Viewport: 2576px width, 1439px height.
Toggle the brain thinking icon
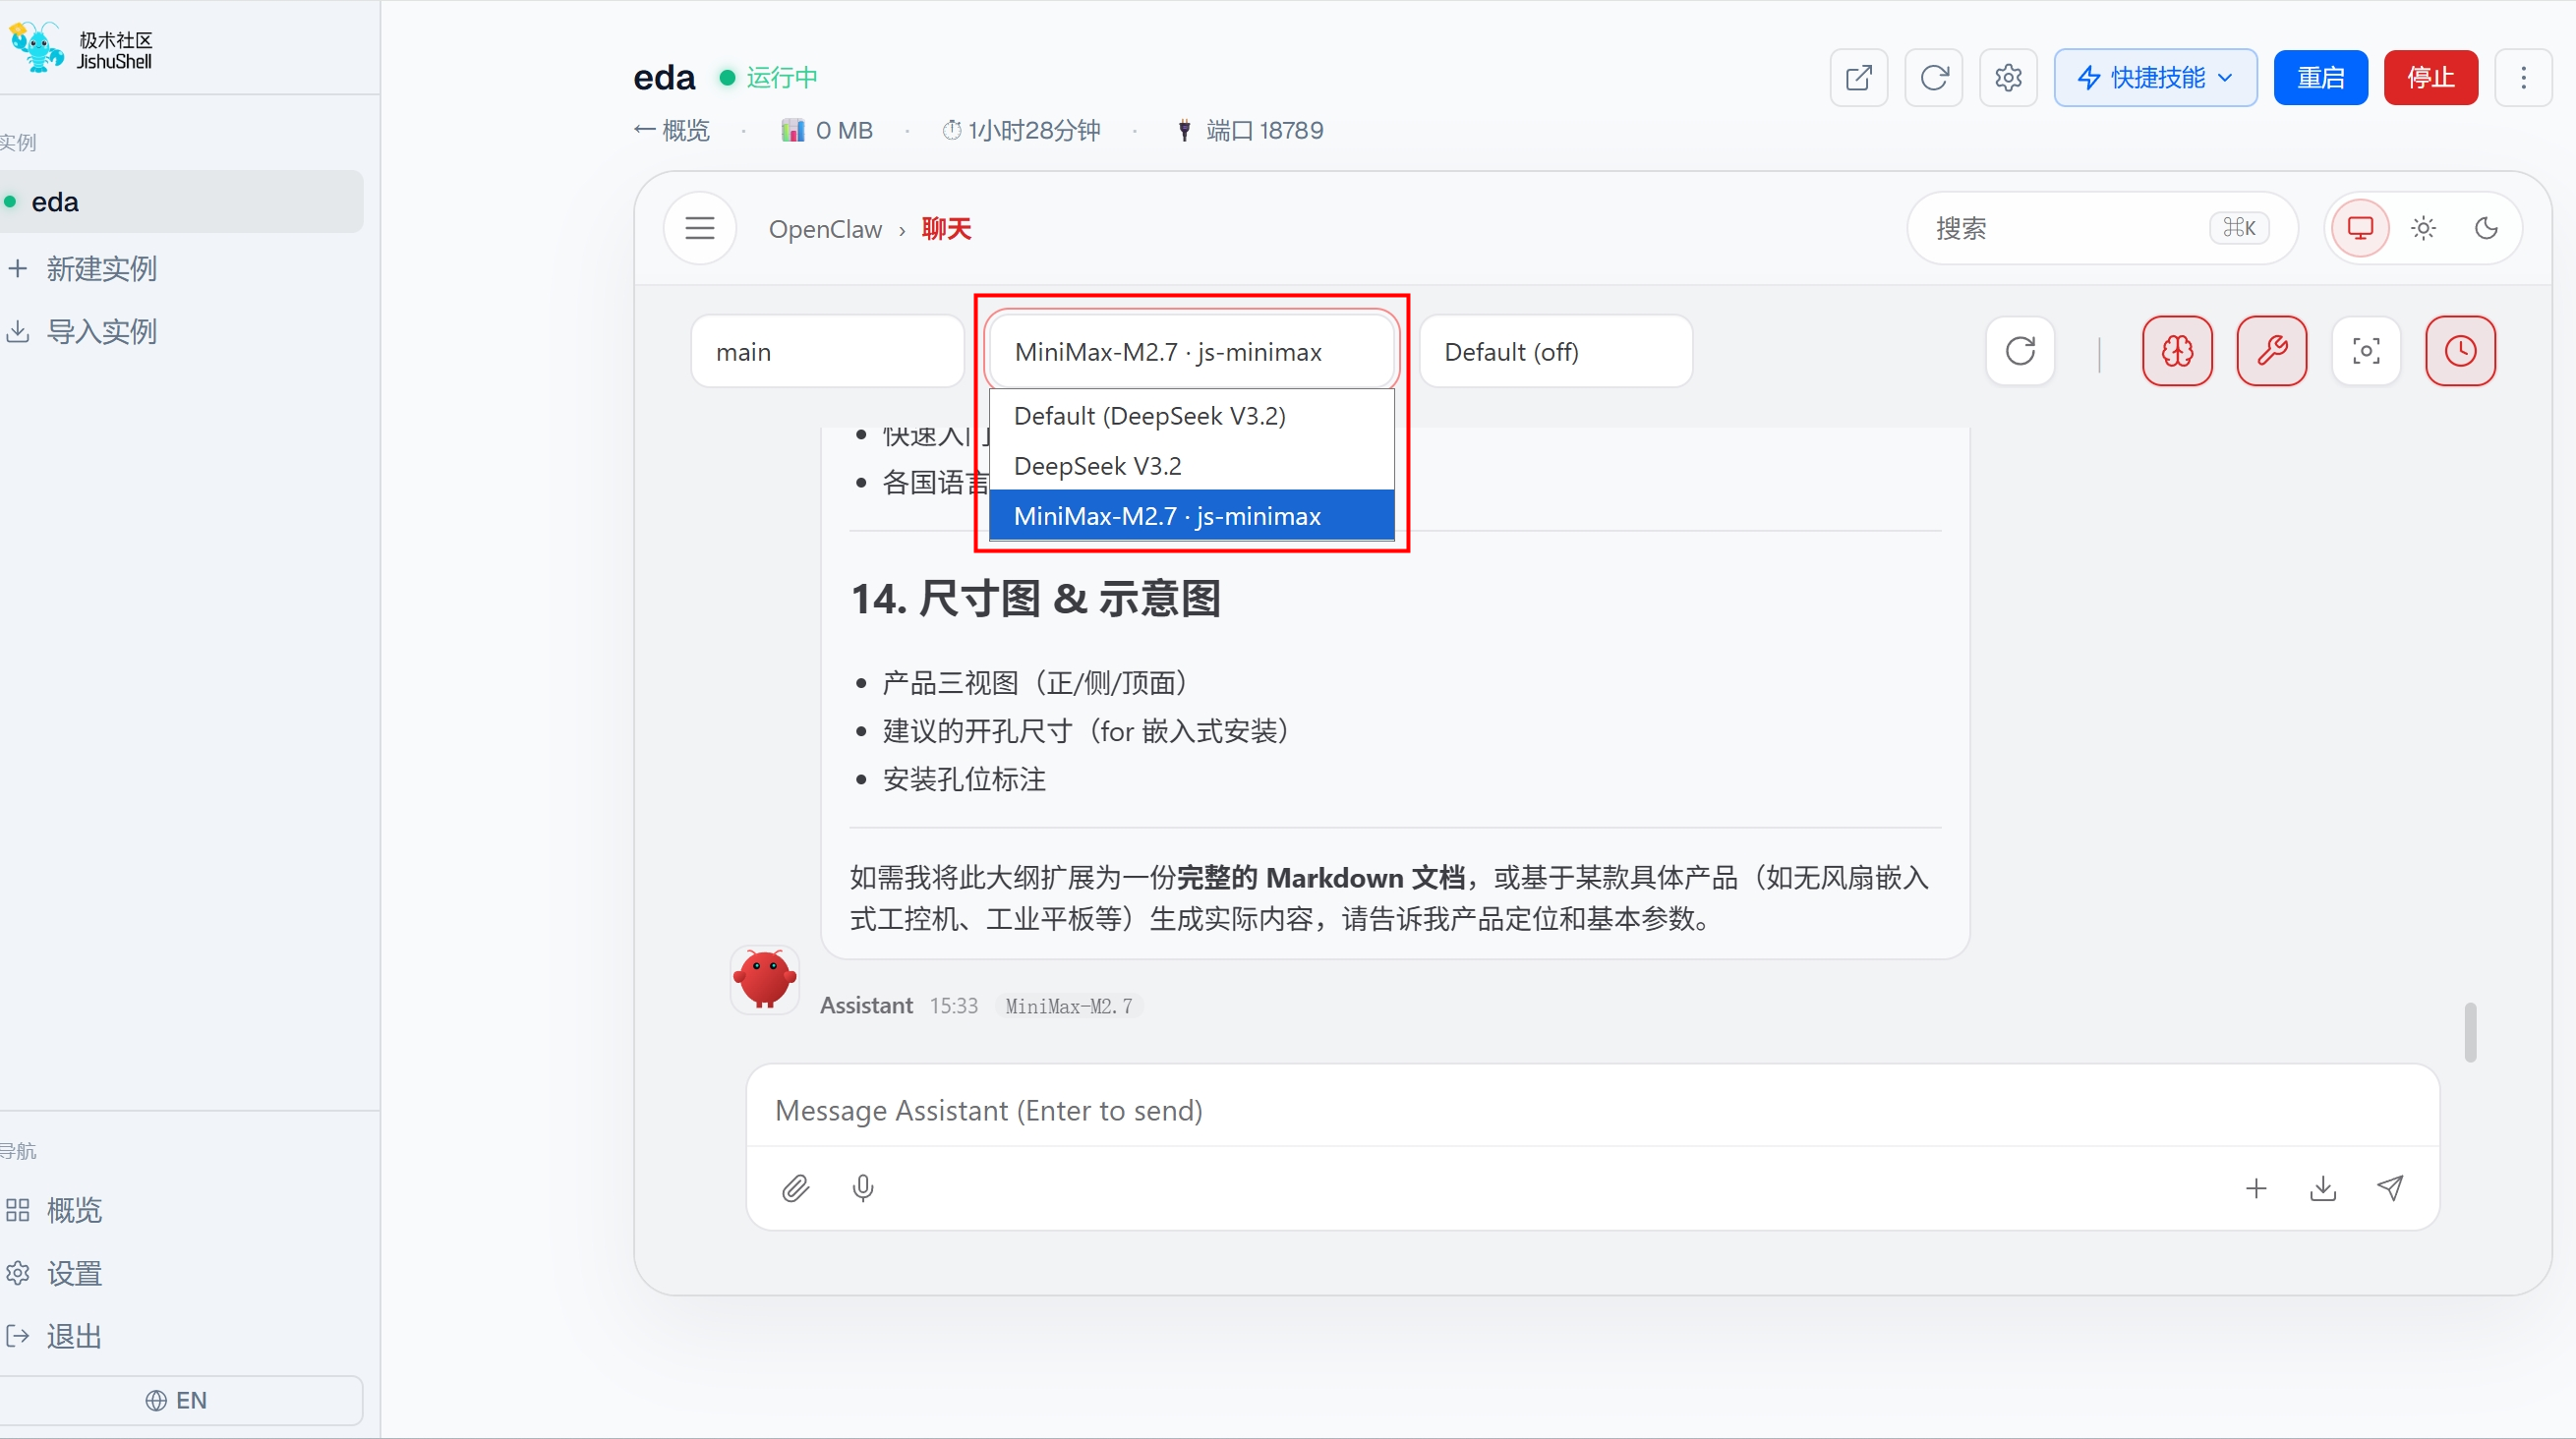point(2177,351)
